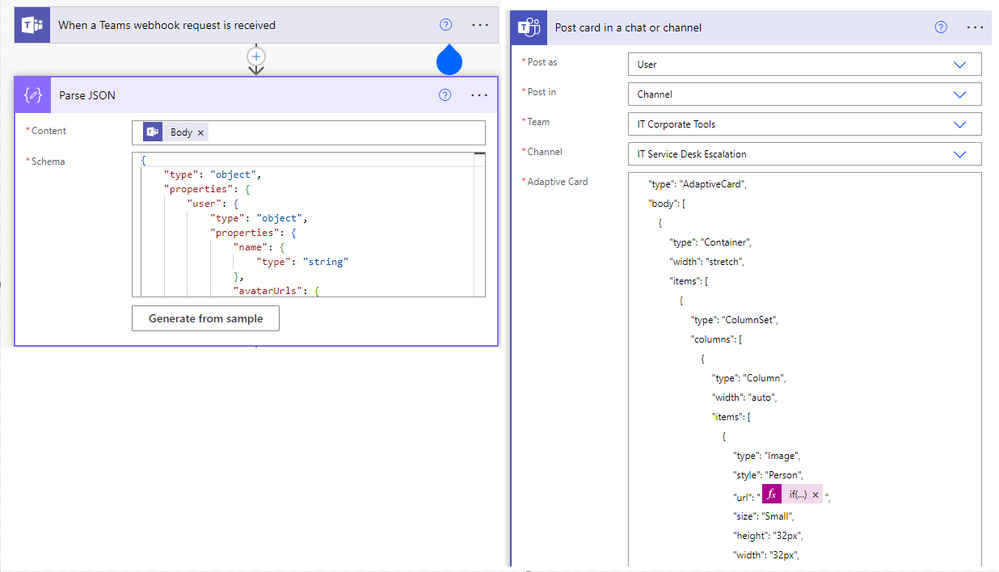Click the "type": "Container" line

tap(710, 242)
